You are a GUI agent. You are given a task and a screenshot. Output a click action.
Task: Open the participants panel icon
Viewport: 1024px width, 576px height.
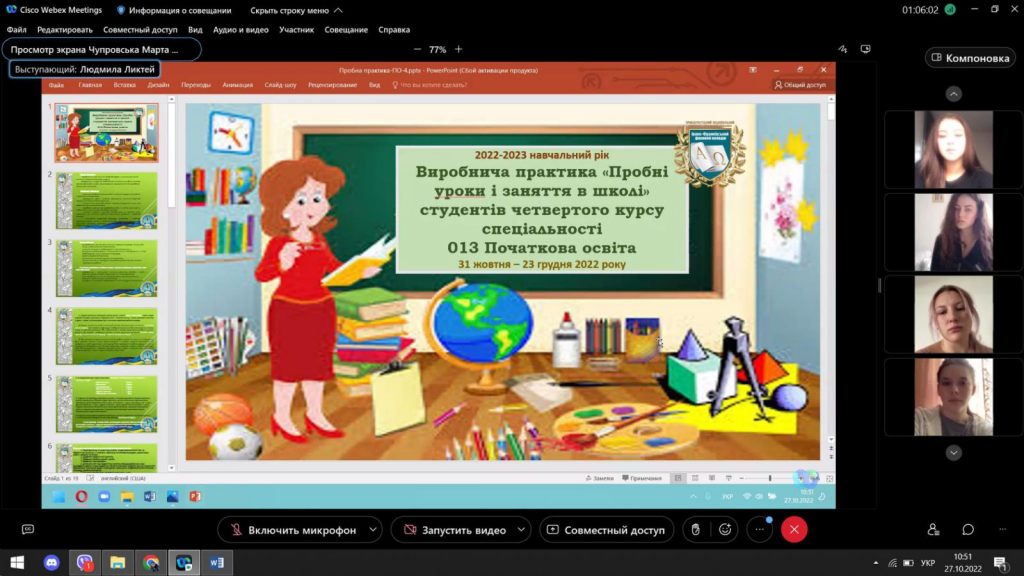click(x=933, y=529)
